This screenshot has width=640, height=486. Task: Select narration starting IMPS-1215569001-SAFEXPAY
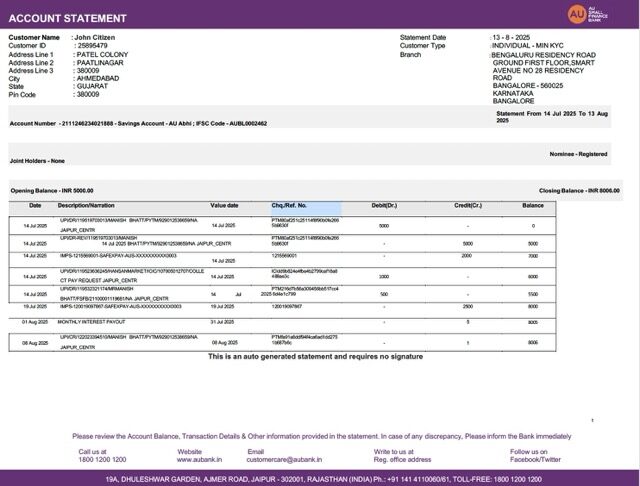point(118,256)
